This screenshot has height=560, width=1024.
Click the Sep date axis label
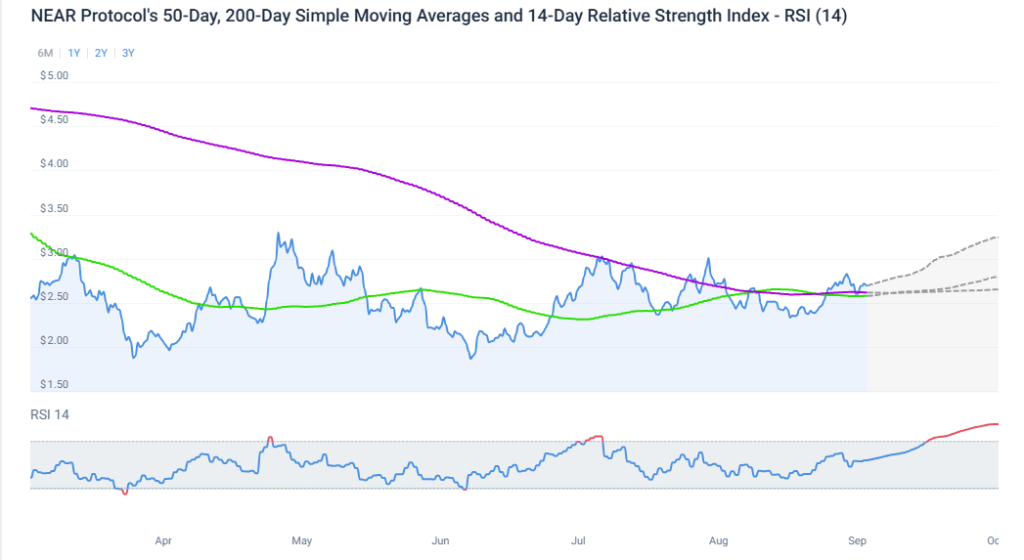(x=857, y=540)
